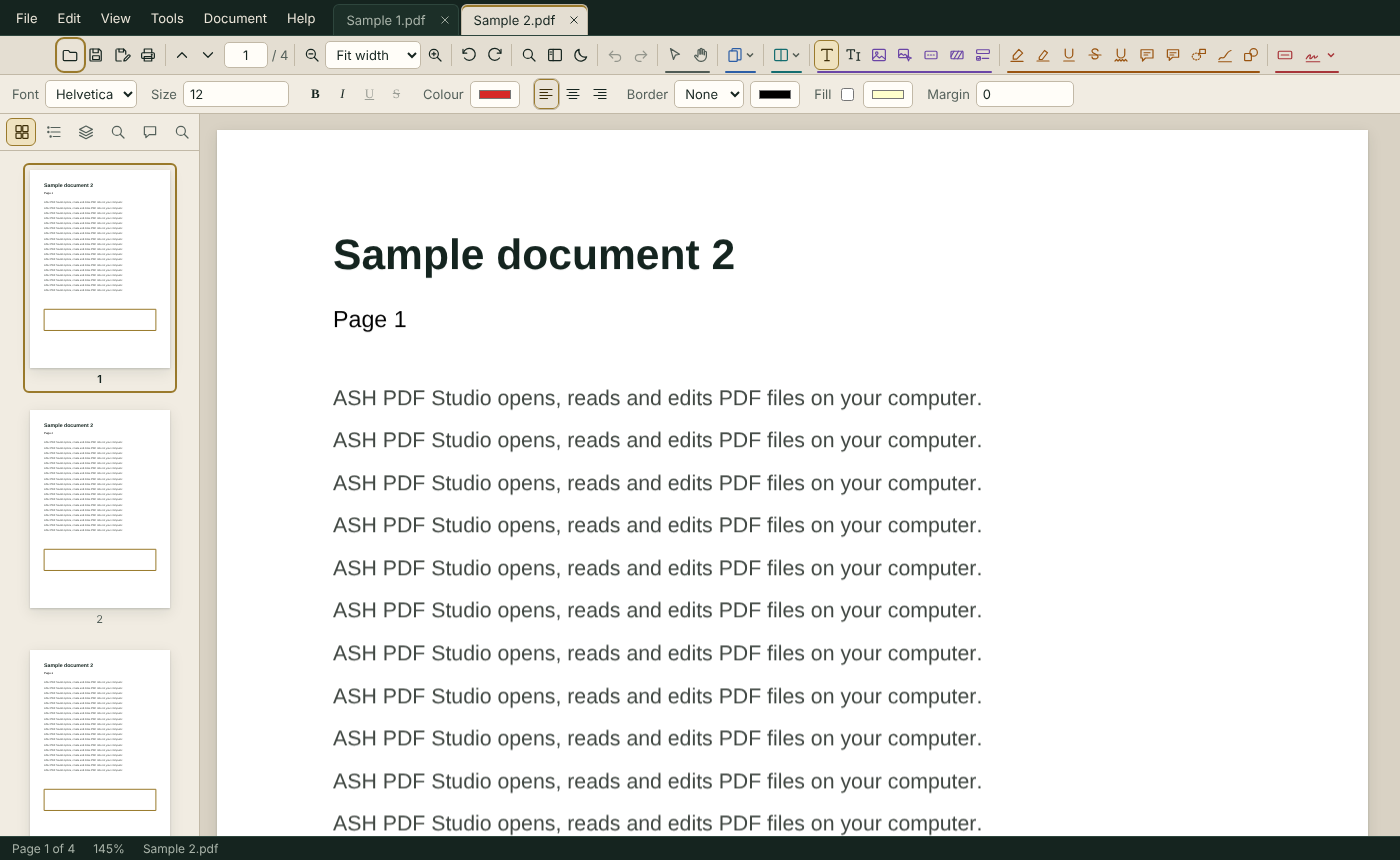Open the Tools menu
The image size is (1400, 860).
[x=167, y=18]
